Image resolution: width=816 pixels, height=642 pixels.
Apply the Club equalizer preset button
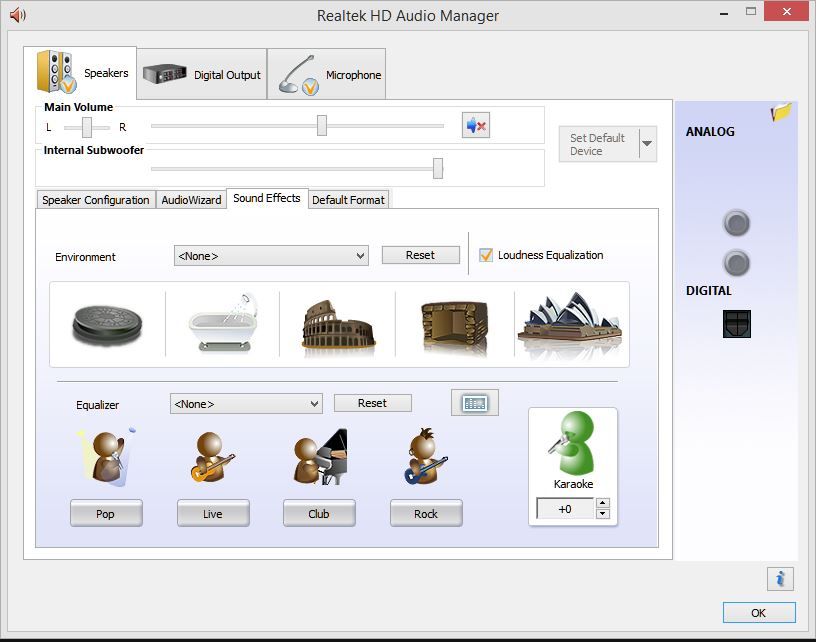(x=319, y=513)
